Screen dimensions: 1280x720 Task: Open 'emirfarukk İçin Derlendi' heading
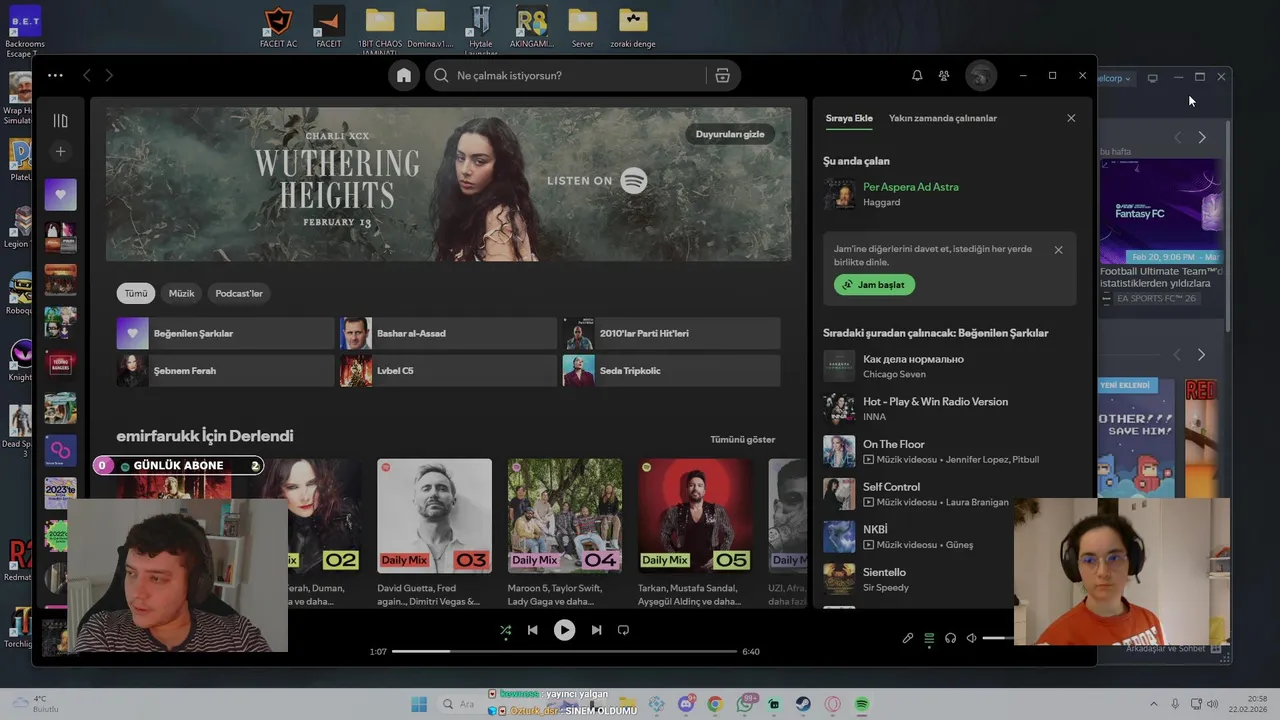tap(205, 436)
